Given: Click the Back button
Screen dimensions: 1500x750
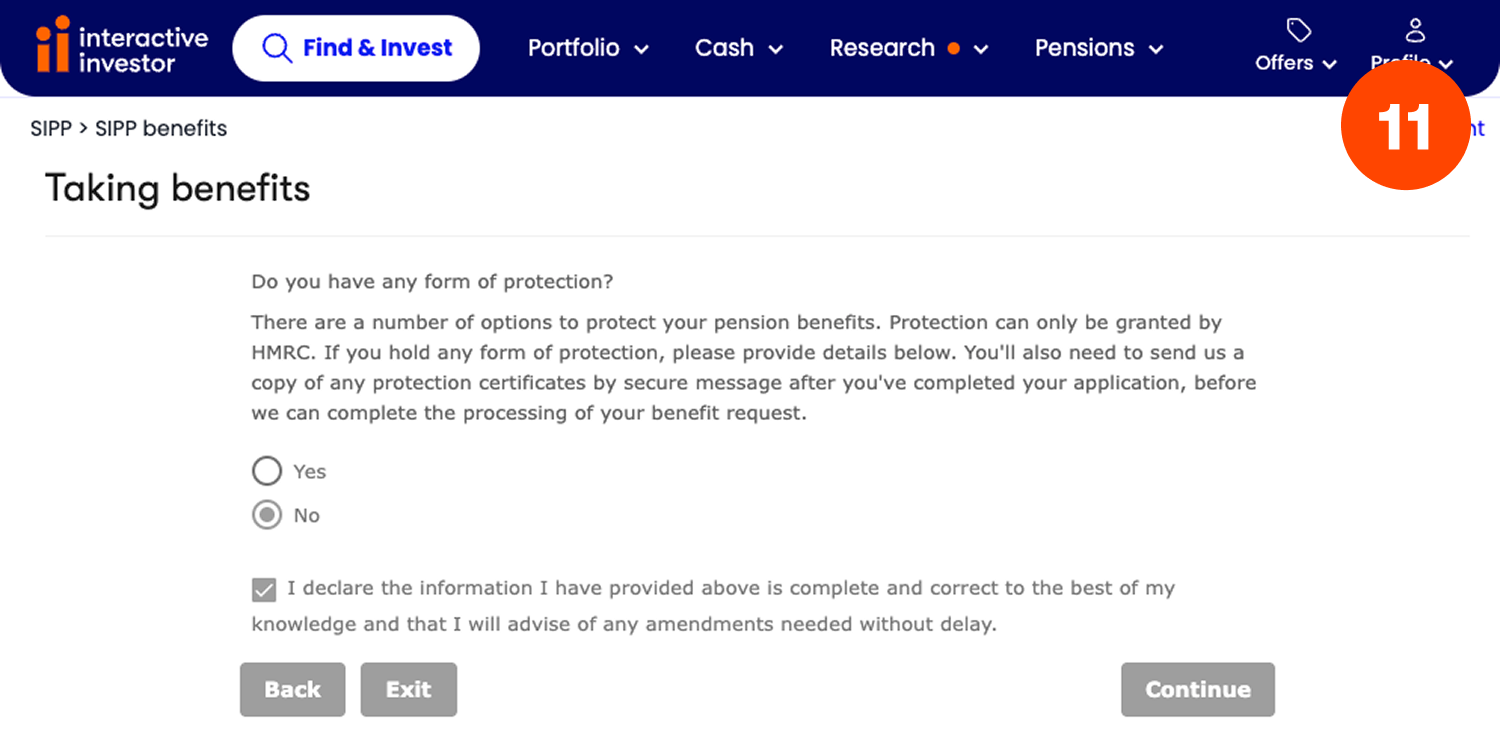Looking at the screenshot, I should pyautogui.click(x=292, y=689).
